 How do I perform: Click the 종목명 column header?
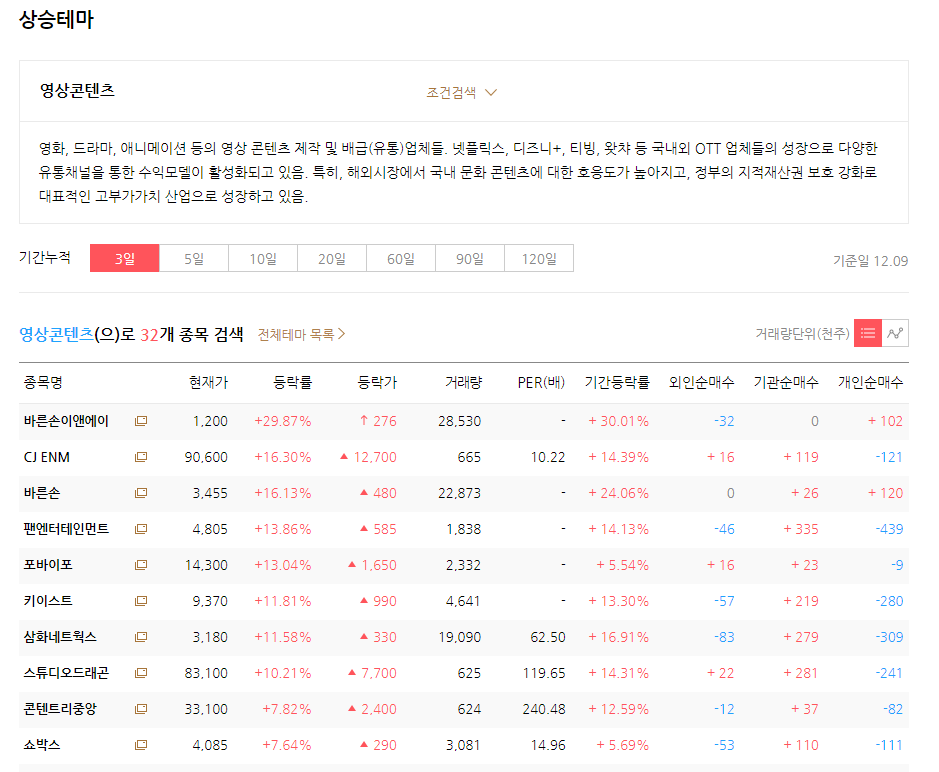click(x=43, y=382)
